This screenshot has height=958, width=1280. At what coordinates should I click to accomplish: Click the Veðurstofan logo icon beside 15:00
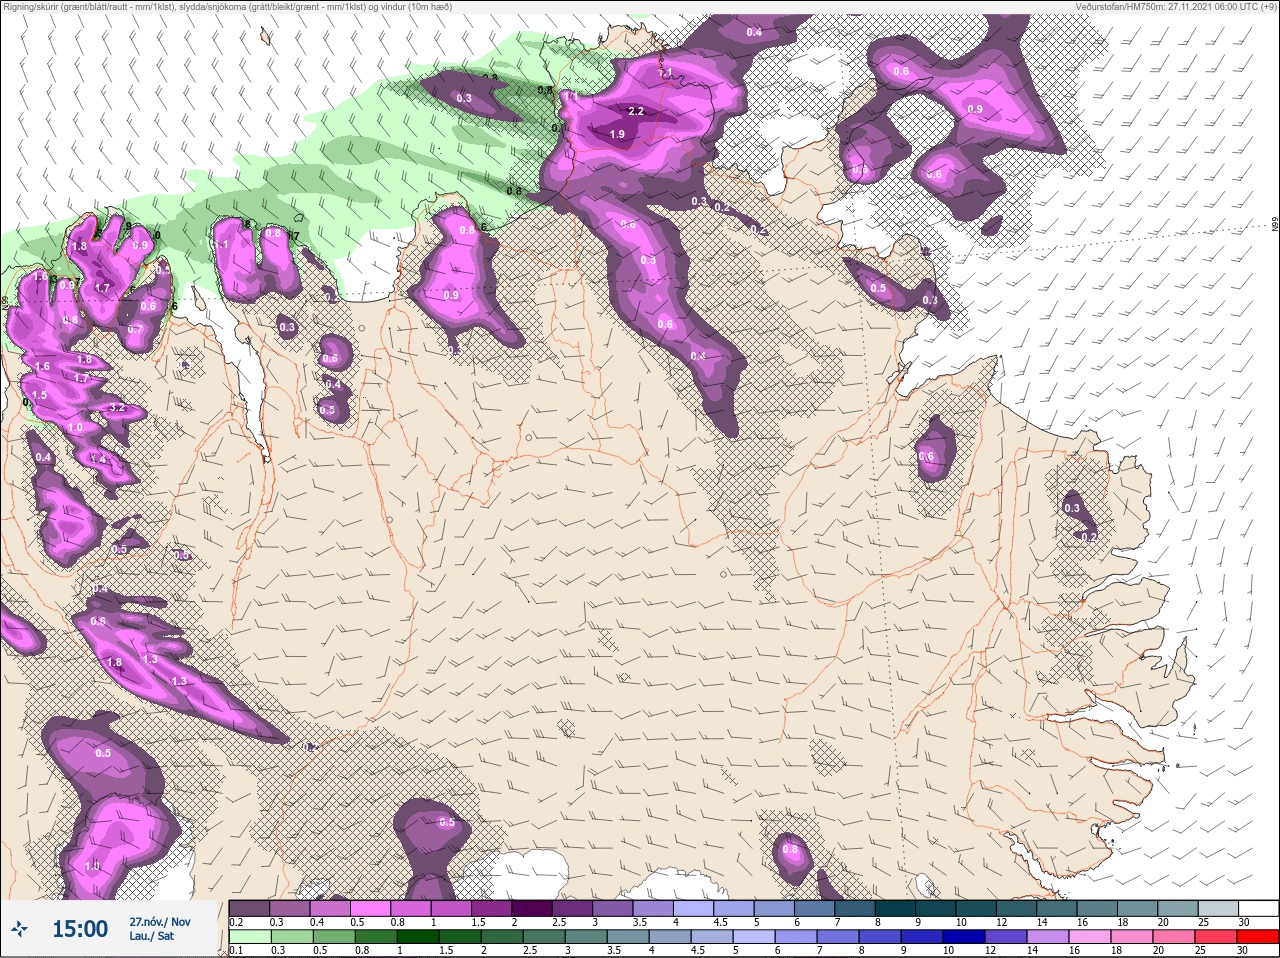(x=19, y=929)
